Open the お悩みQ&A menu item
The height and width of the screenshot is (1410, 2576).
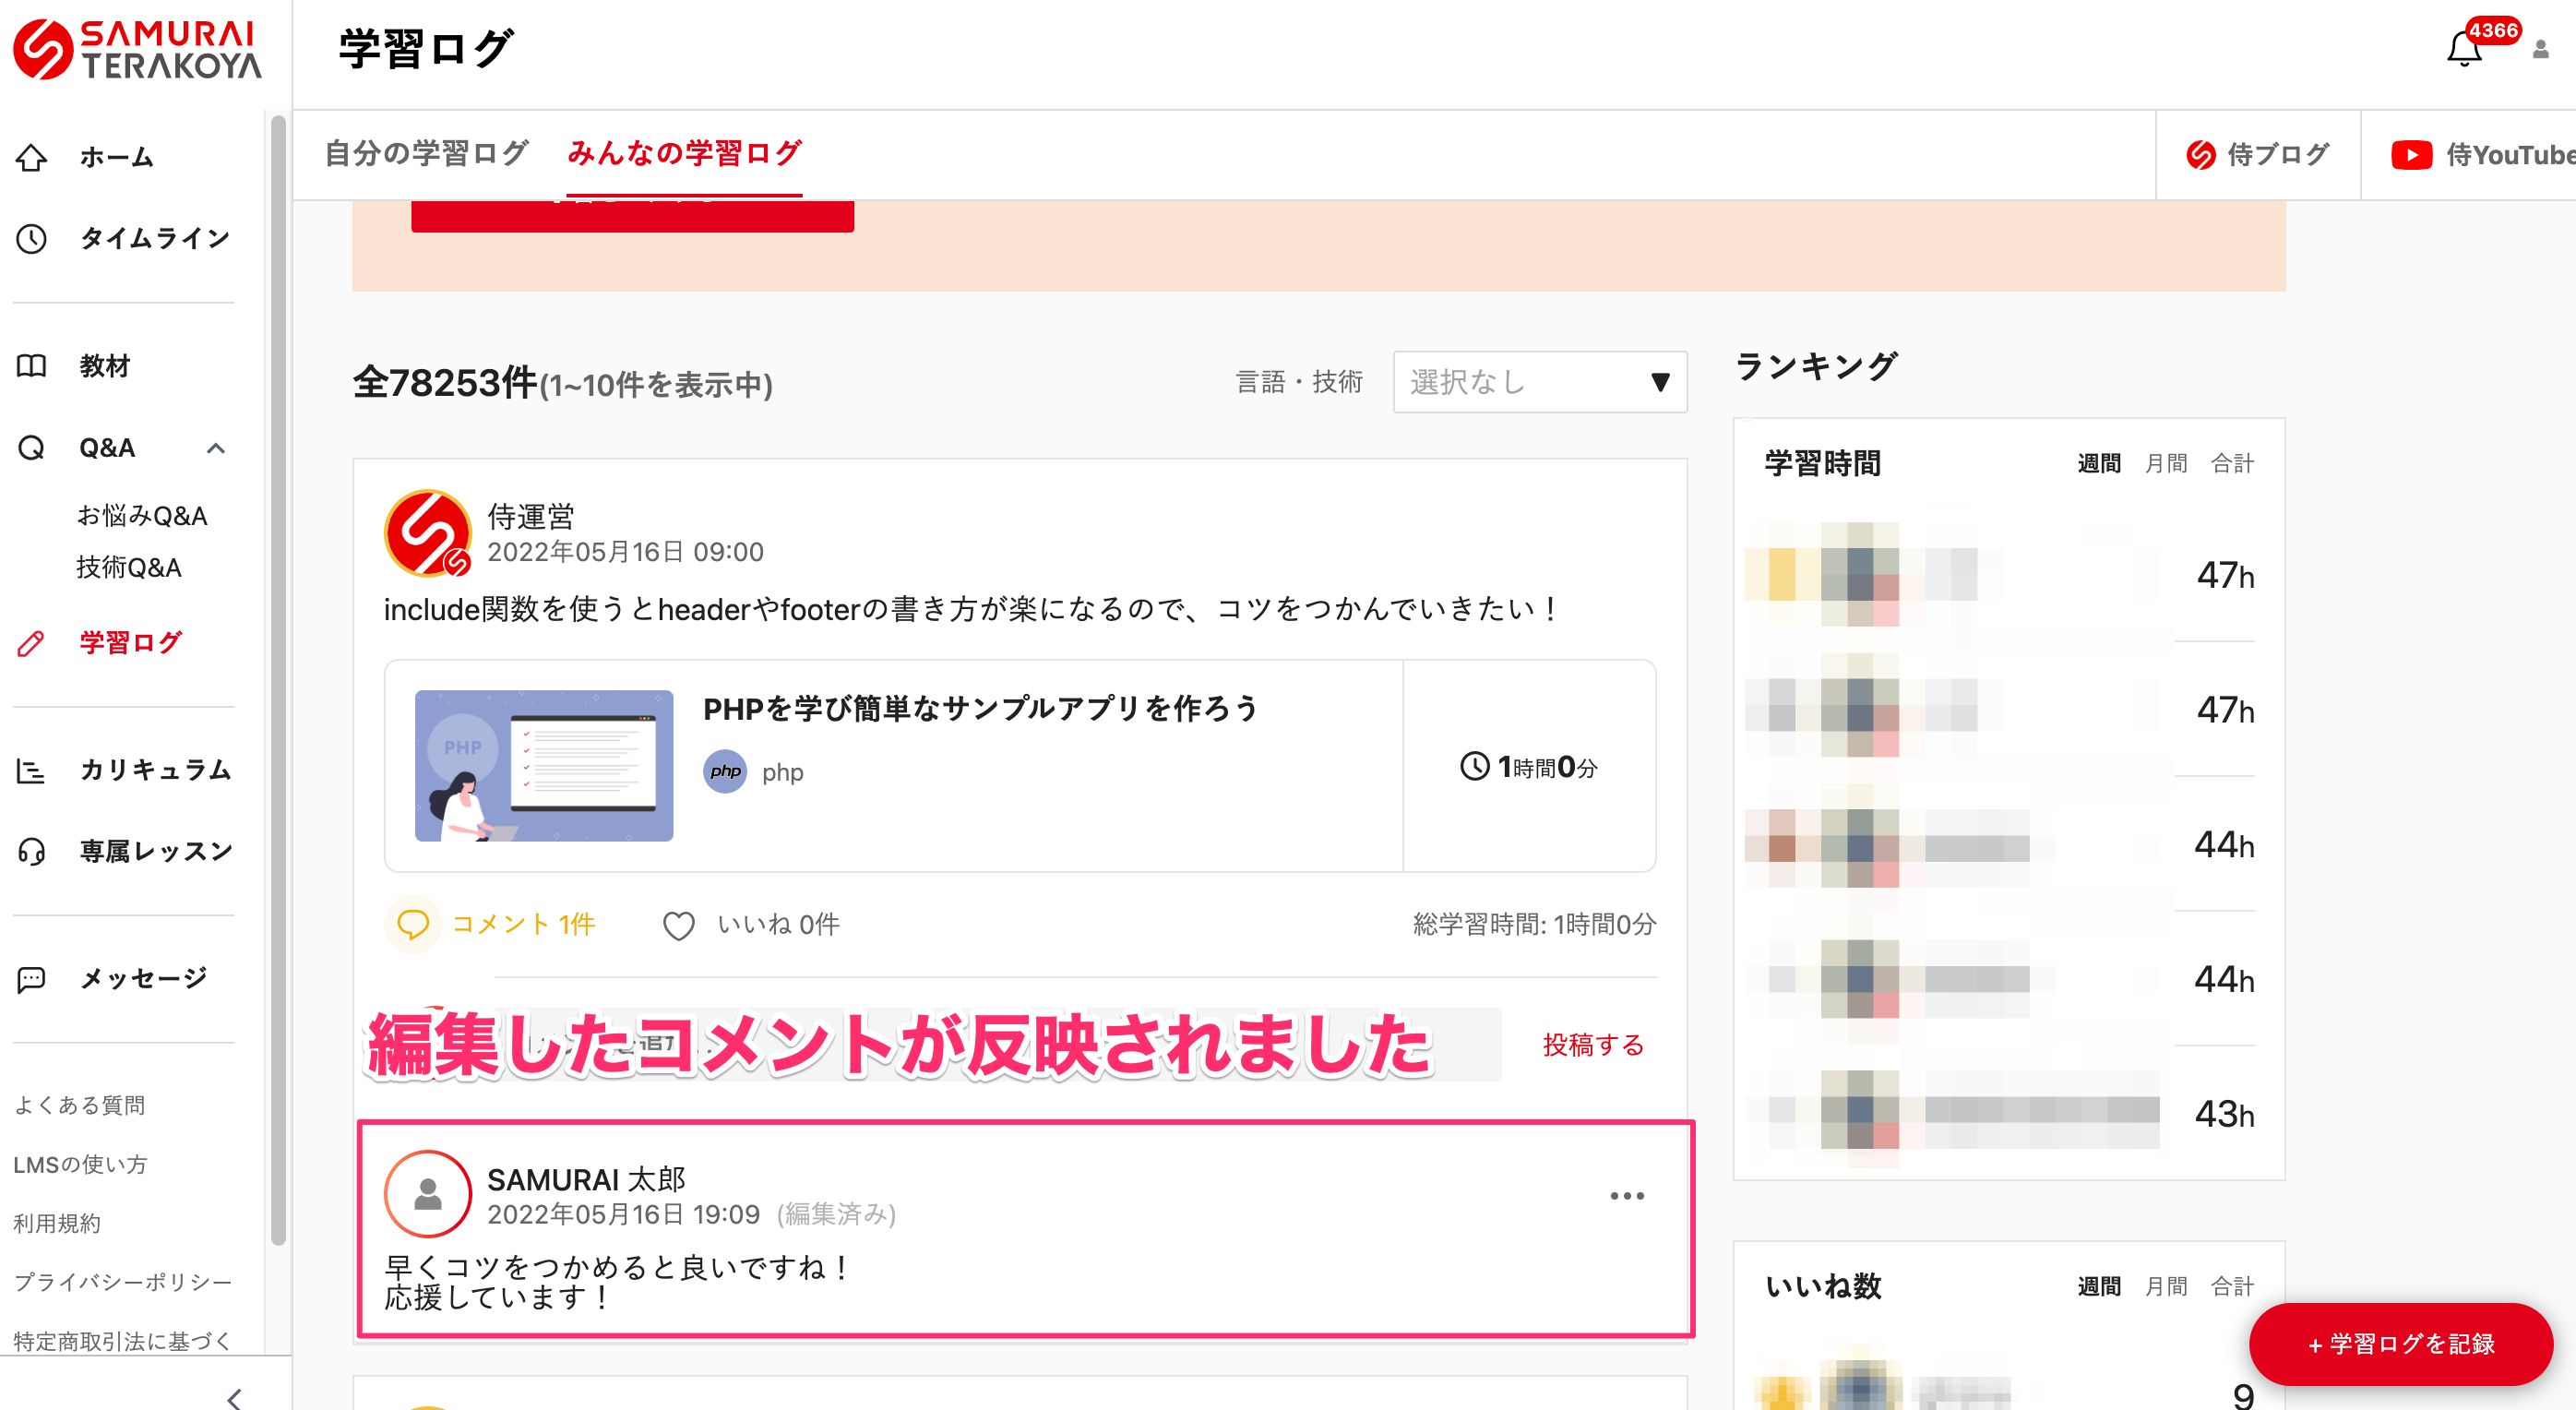coord(144,514)
